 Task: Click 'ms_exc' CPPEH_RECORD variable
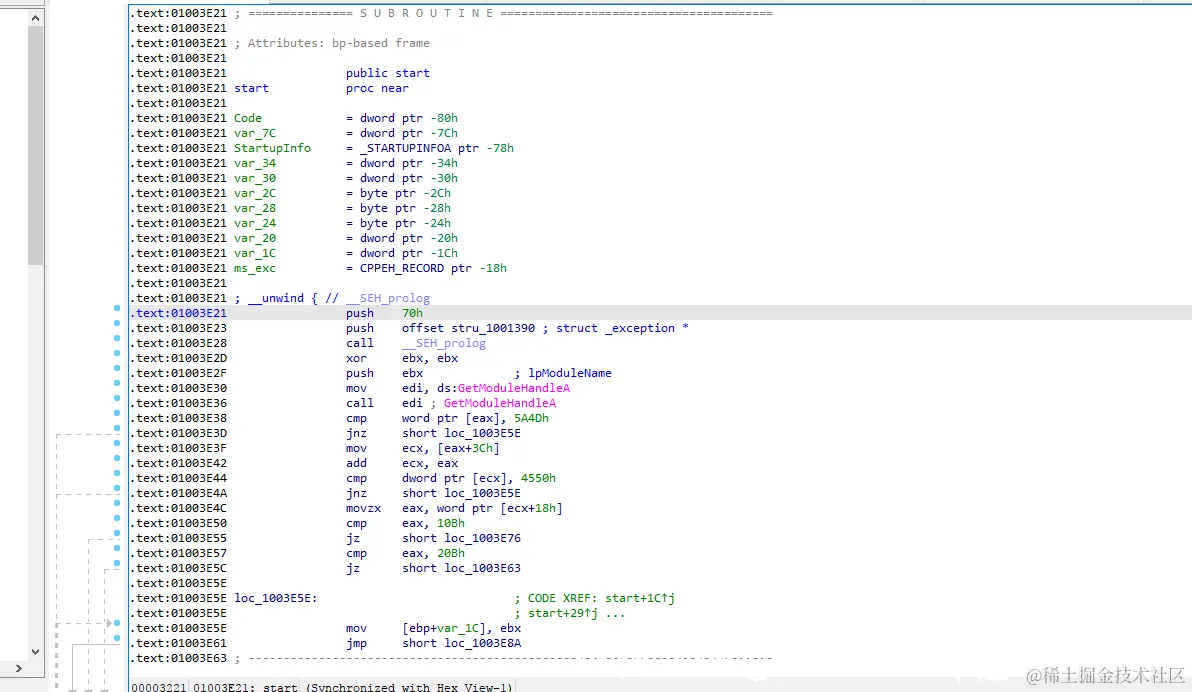255,268
